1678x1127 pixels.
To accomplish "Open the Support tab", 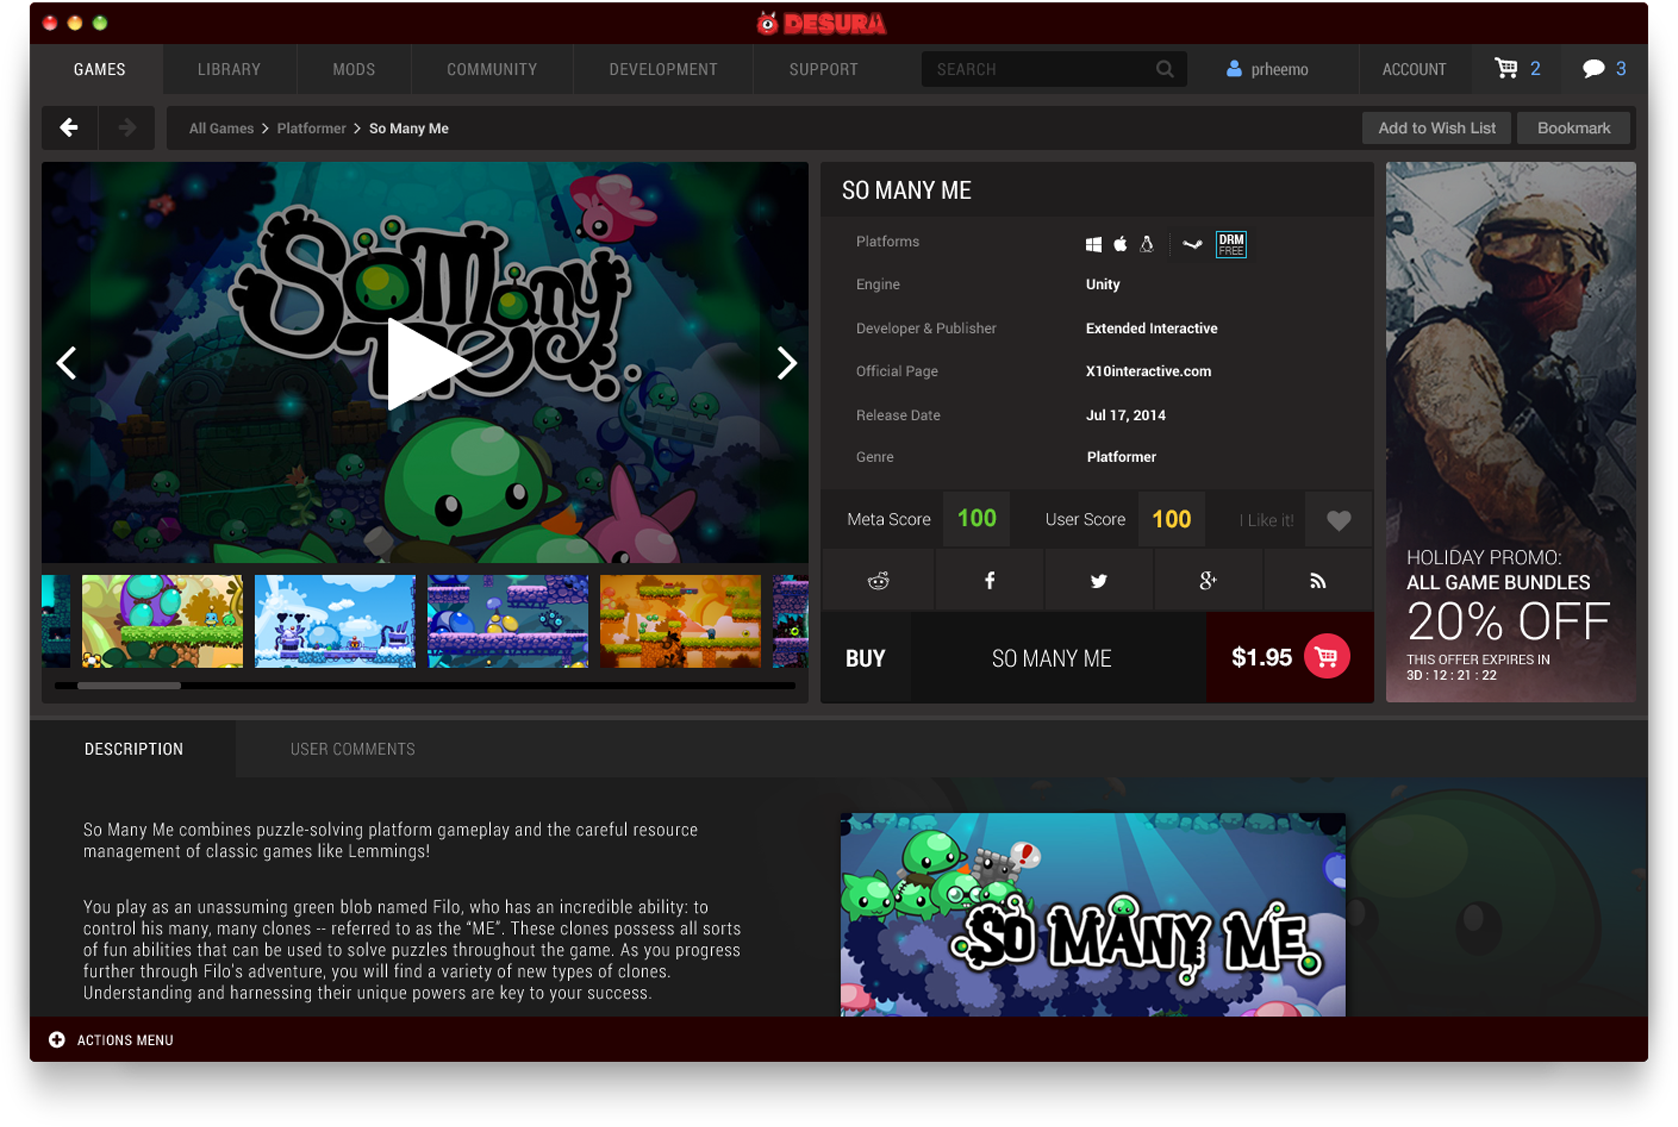I will pyautogui.click(x=823, y=69).
